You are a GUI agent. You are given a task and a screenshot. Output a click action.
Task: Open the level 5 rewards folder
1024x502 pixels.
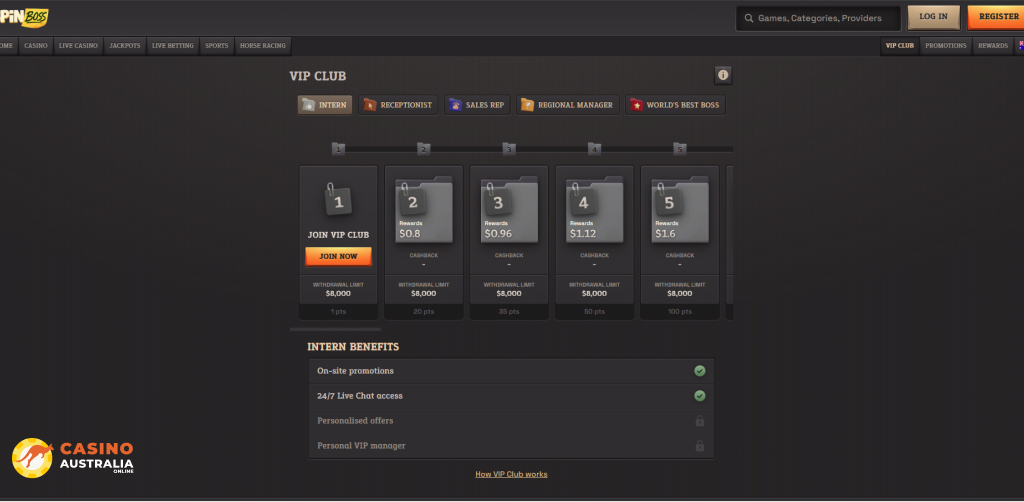click(x=680, y=210)
